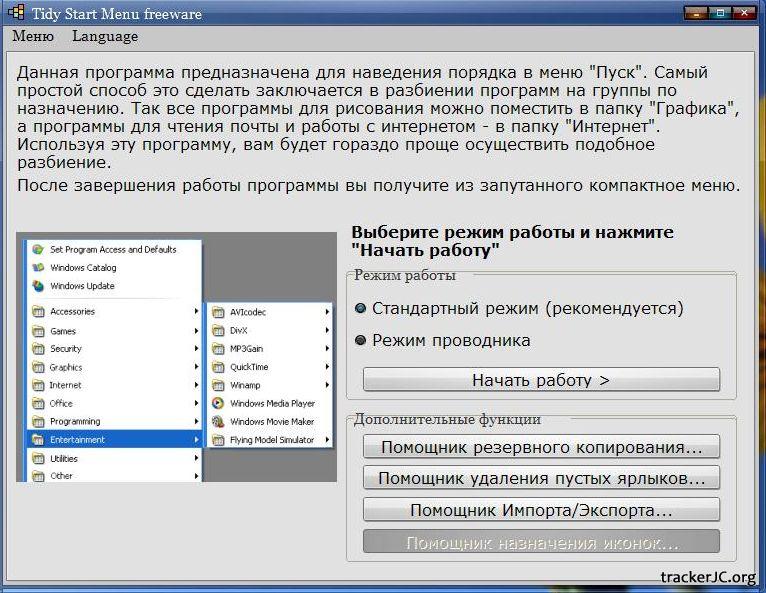Expand the Games submenu arrow
This screenshot has height=593, width=766.
click(196, 331)
